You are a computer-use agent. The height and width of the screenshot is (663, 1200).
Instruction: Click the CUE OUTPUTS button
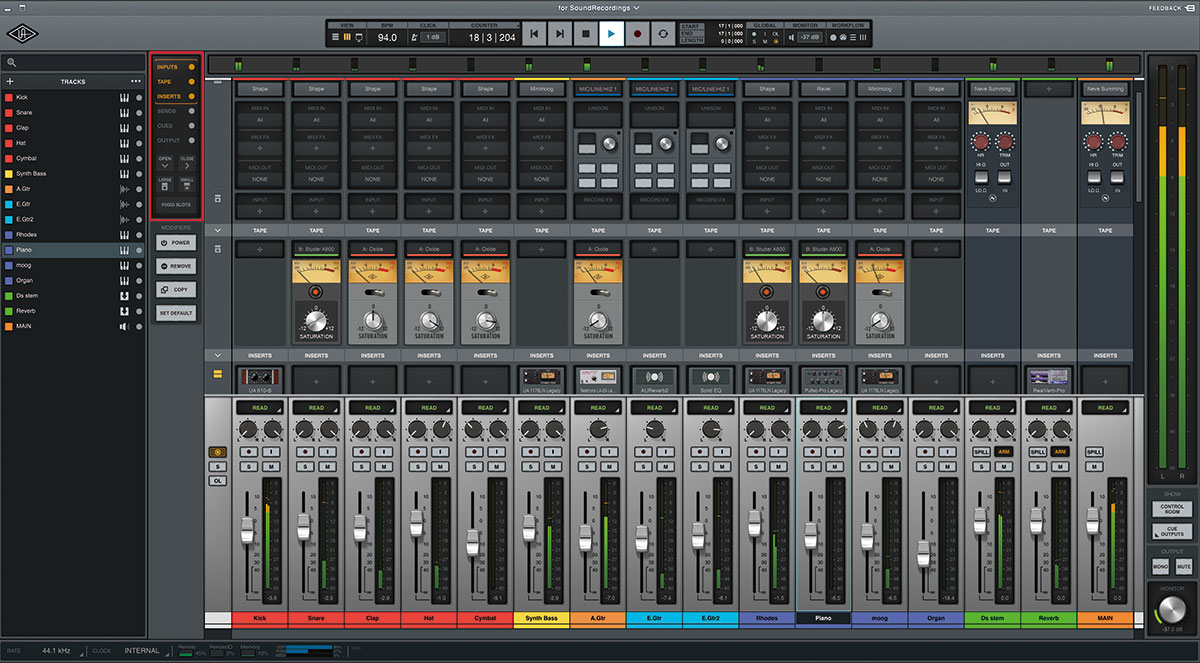(x=1172, y=532)
